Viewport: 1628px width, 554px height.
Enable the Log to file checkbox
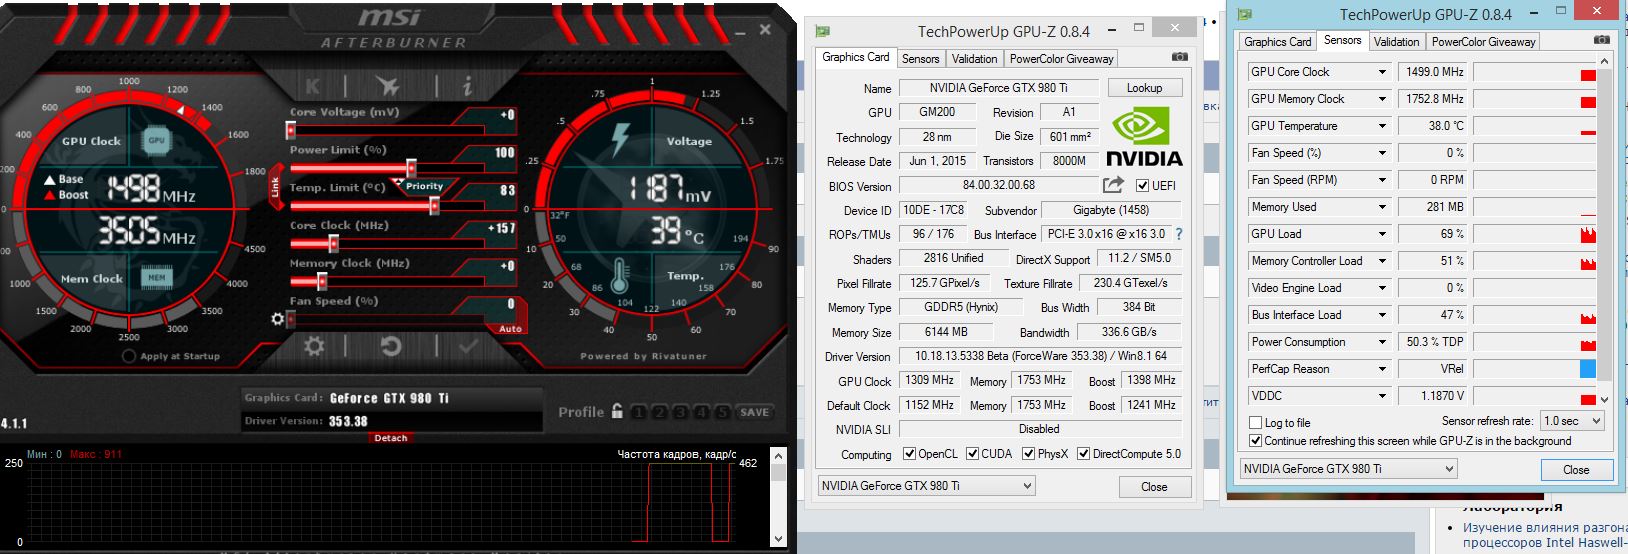1256,423
